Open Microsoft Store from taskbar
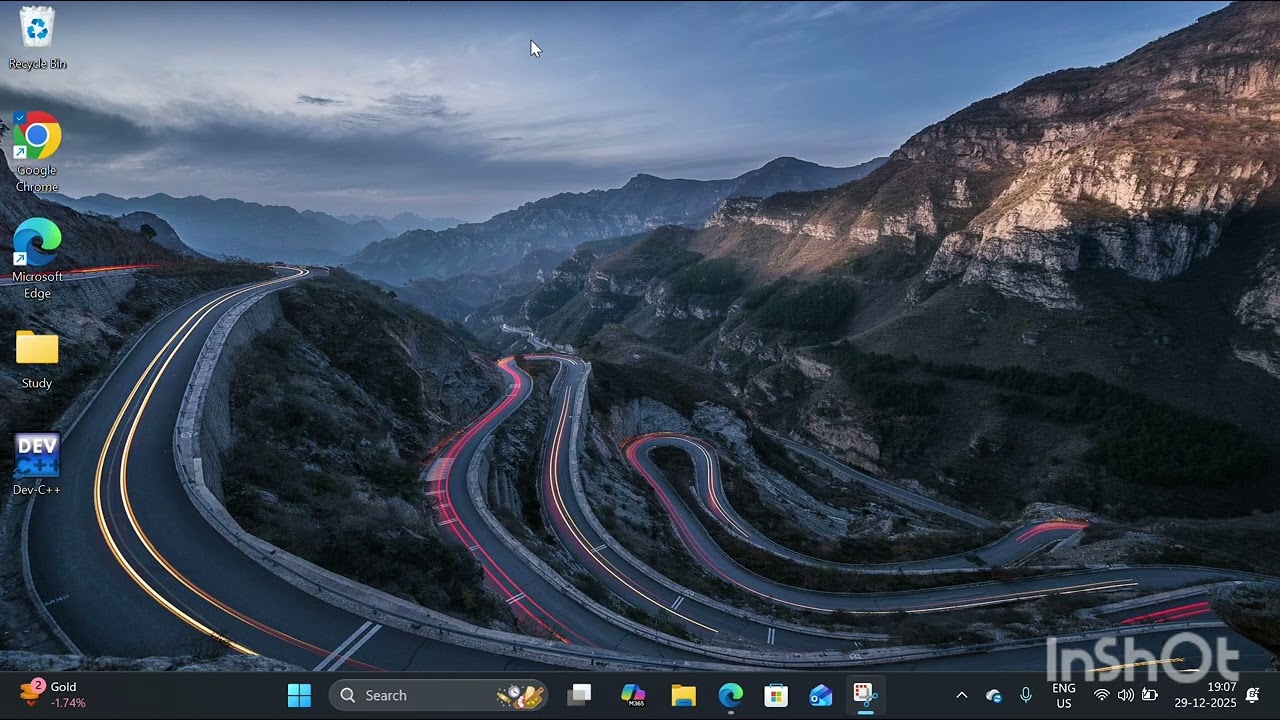 click(776, 695)
